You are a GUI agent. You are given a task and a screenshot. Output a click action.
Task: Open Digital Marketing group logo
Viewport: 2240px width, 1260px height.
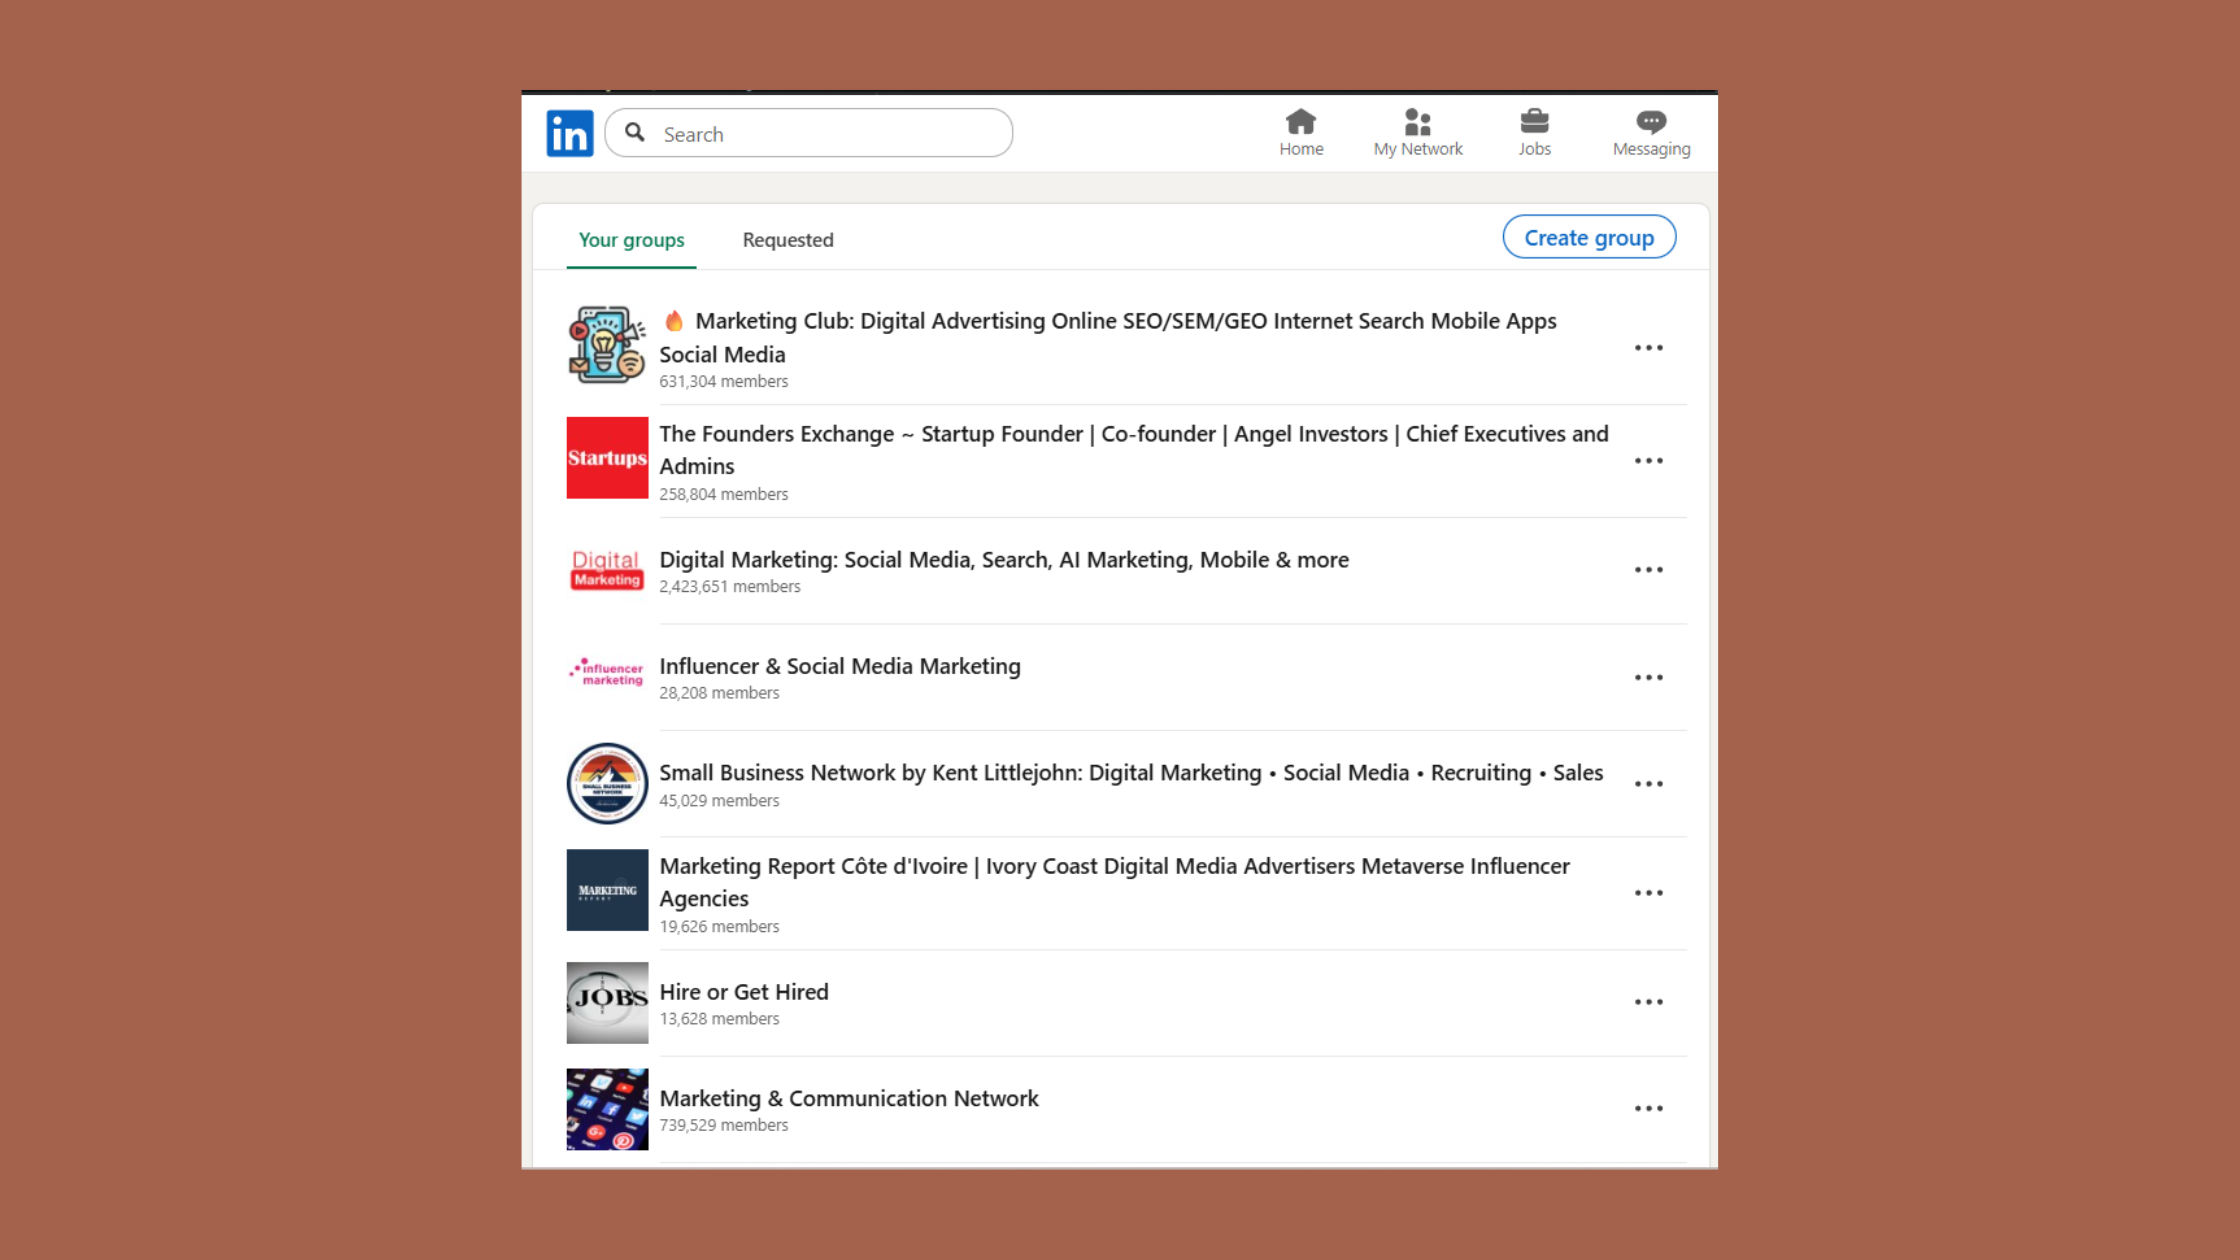[607, 570]
